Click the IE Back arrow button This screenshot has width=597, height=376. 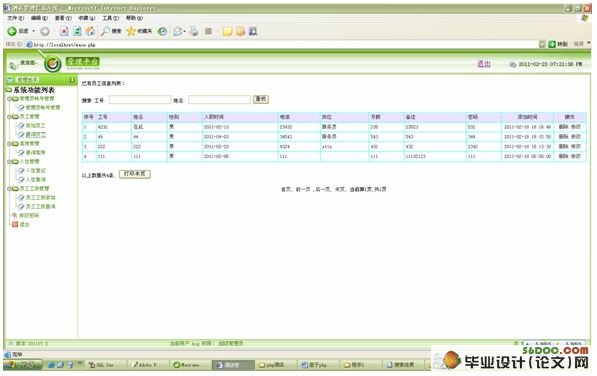coord(12,31)
